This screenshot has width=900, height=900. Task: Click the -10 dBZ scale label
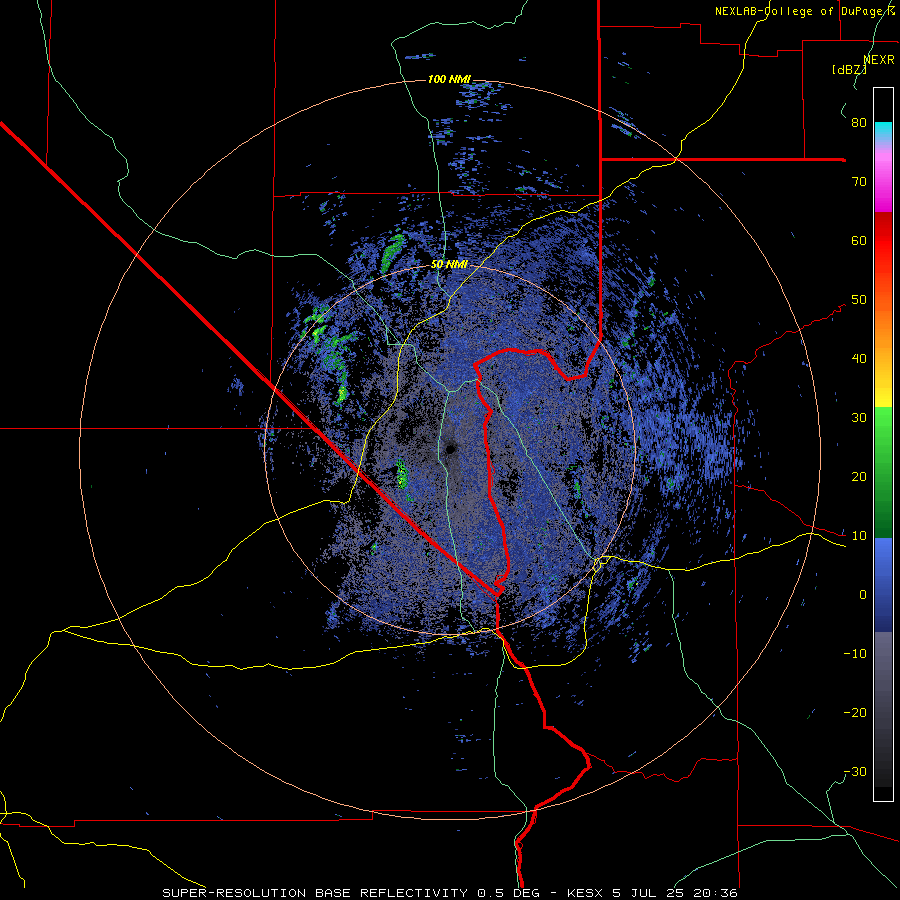[x=855, y=653]
